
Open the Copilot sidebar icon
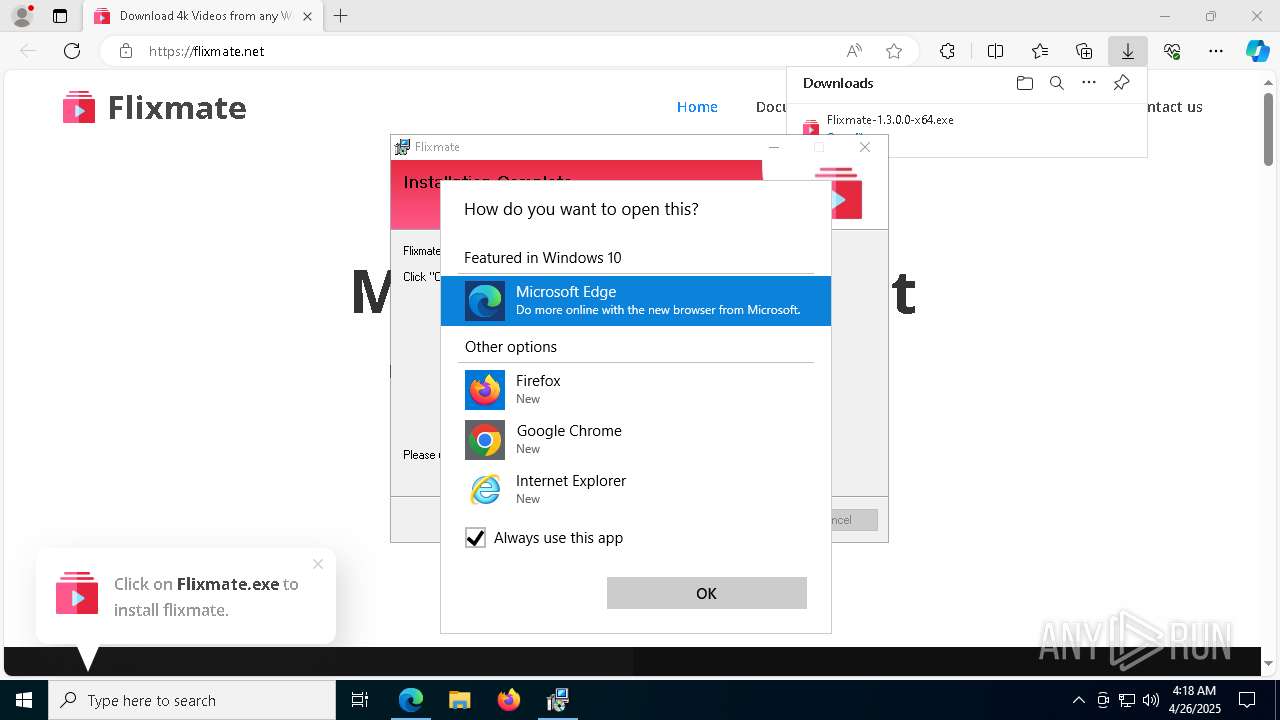1257,51
